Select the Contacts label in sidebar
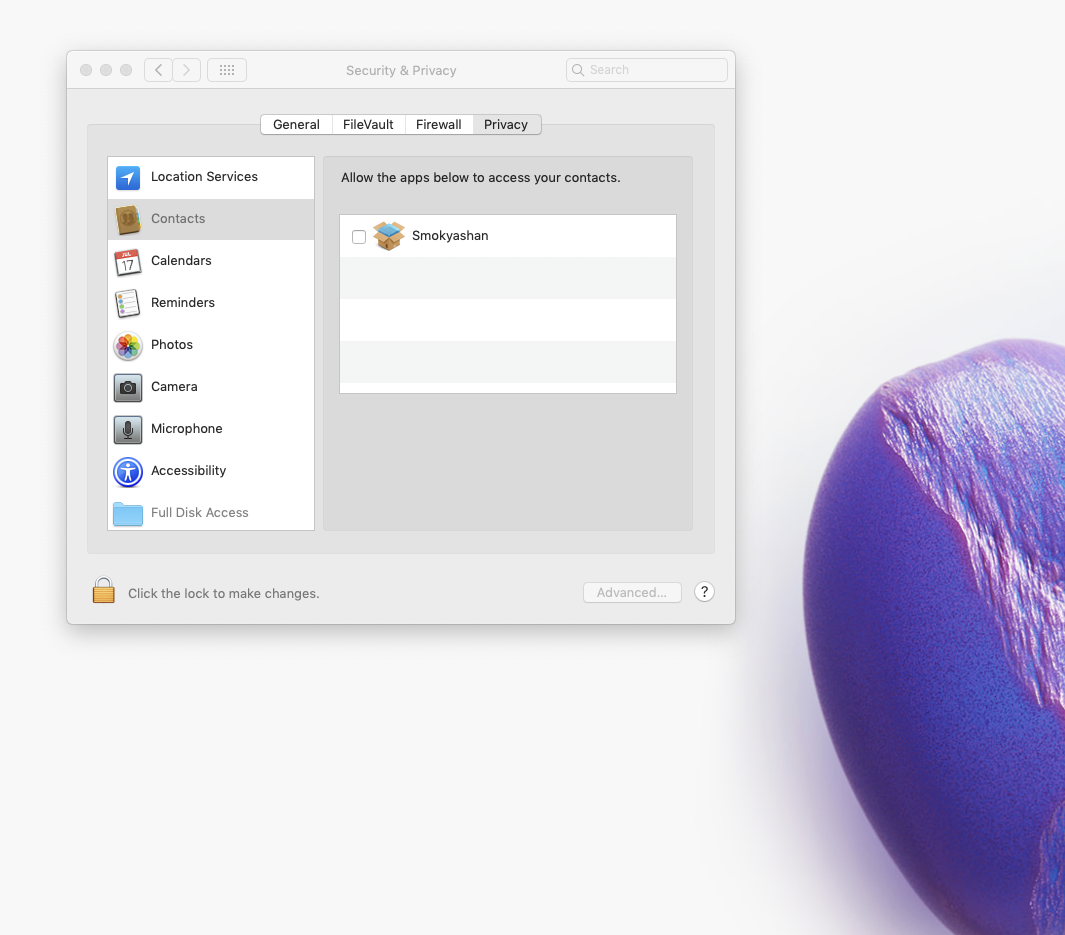This screenshot has height=935, width=1065. click(178, 219)
